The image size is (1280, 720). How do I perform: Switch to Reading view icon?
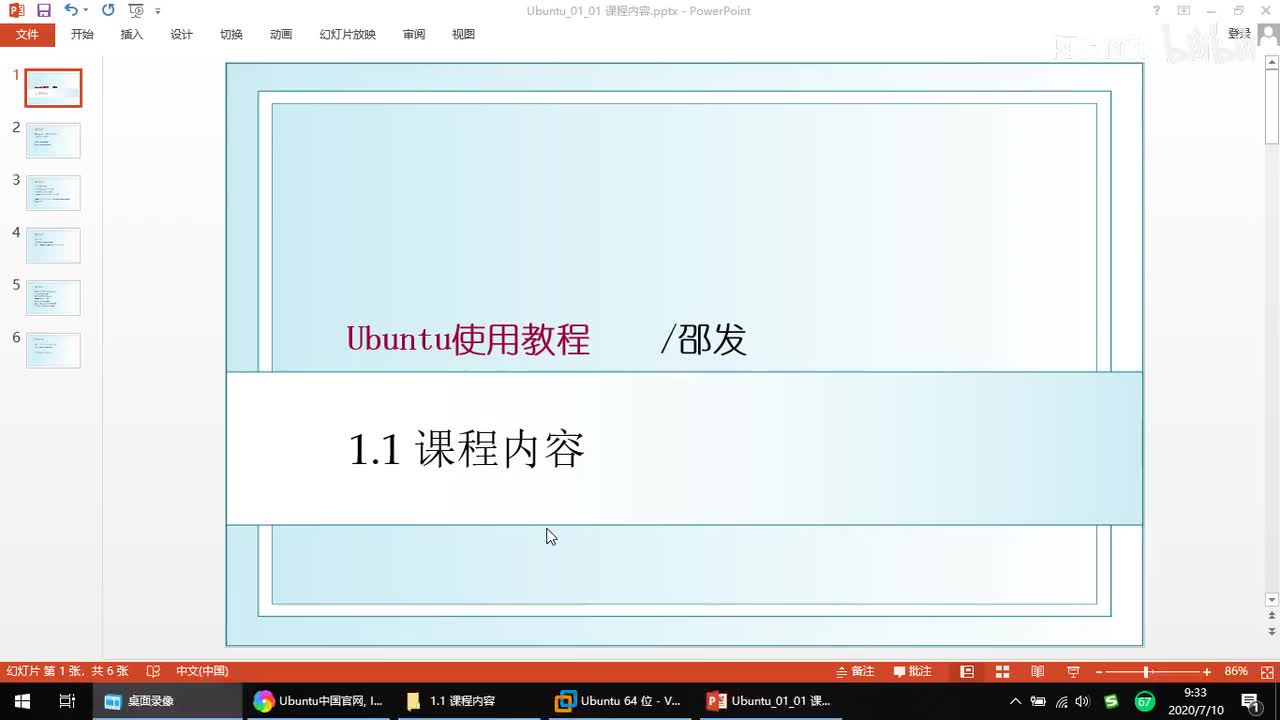pos(1038,671)
